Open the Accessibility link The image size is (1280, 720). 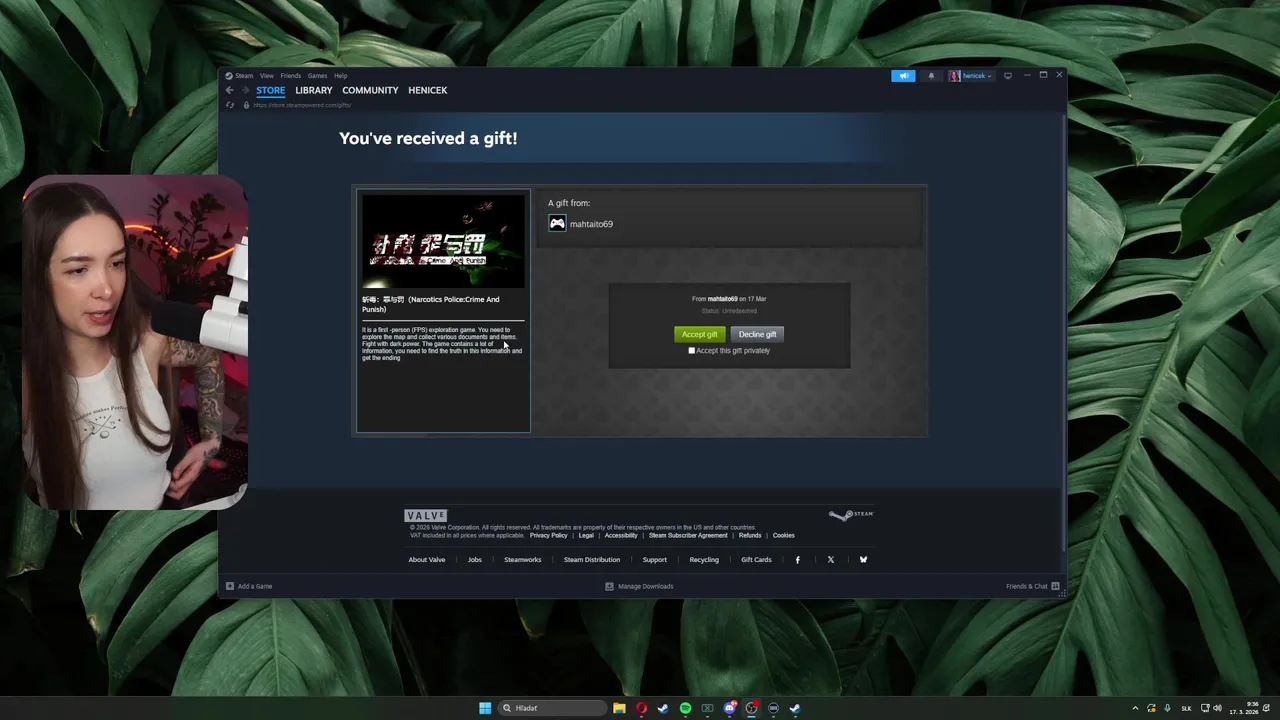tap(621, 536)
